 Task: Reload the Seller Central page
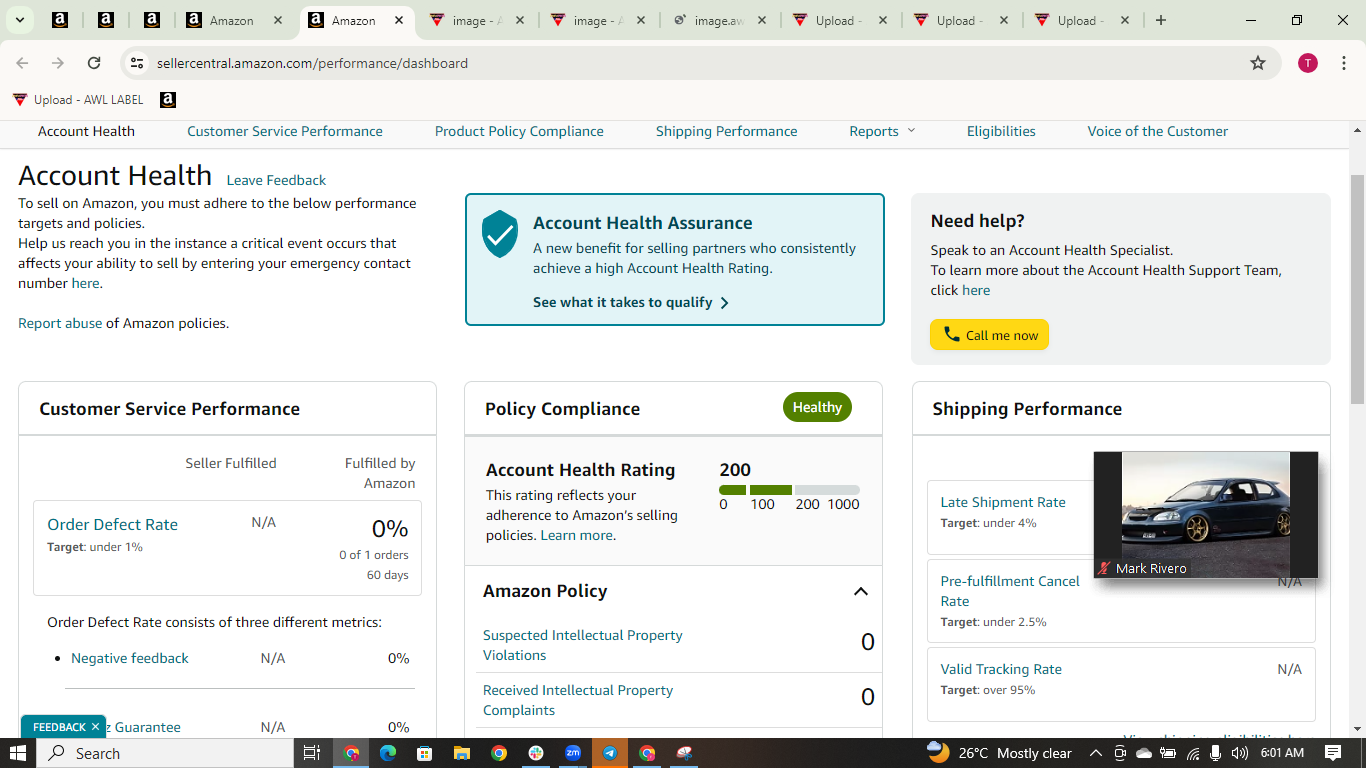94,63
